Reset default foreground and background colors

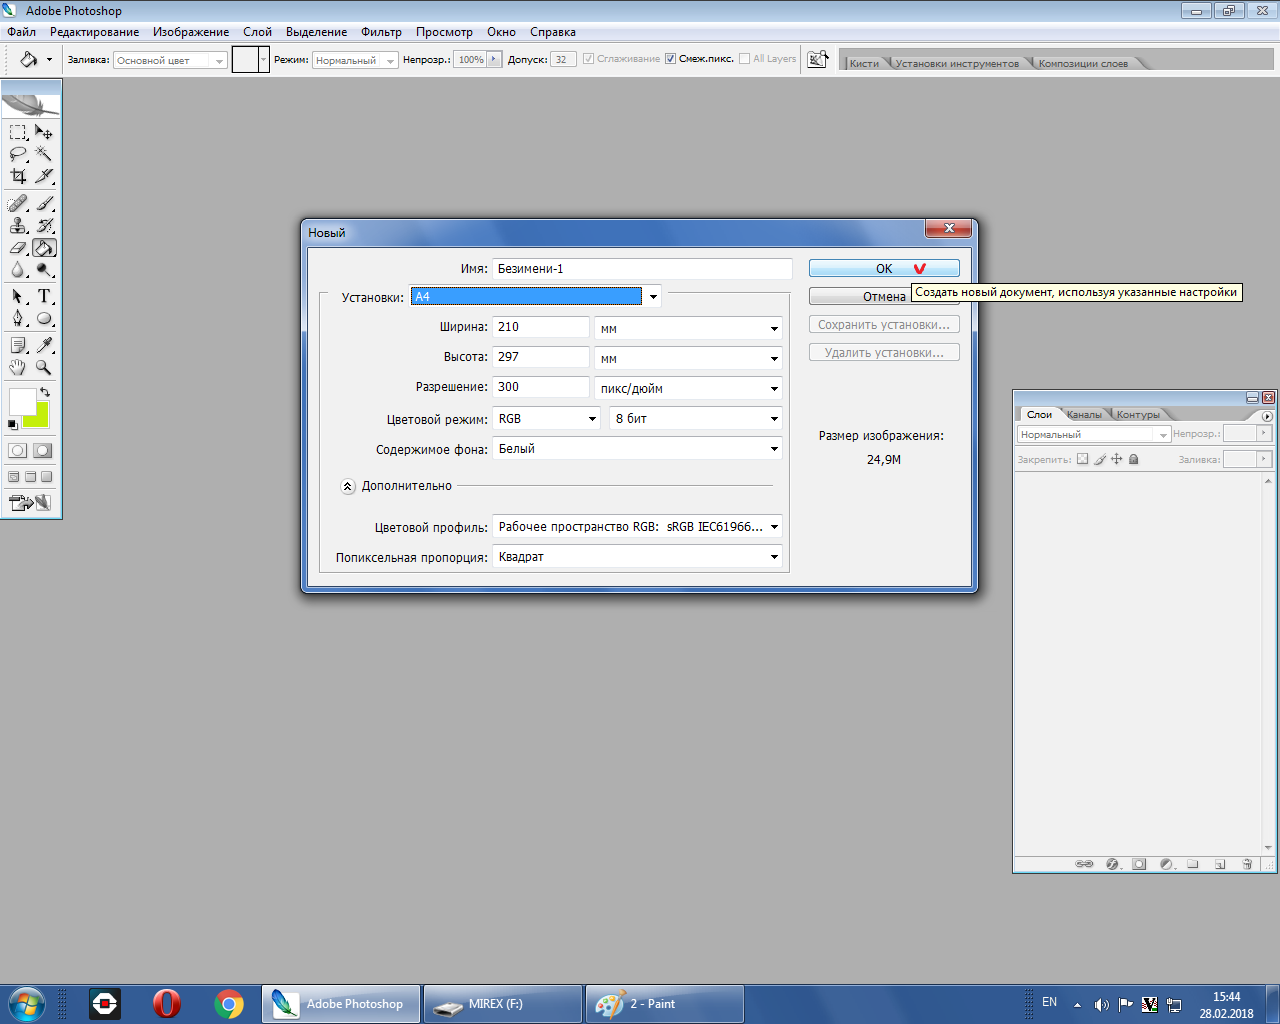pyautogui.click(x=13, y=425)
